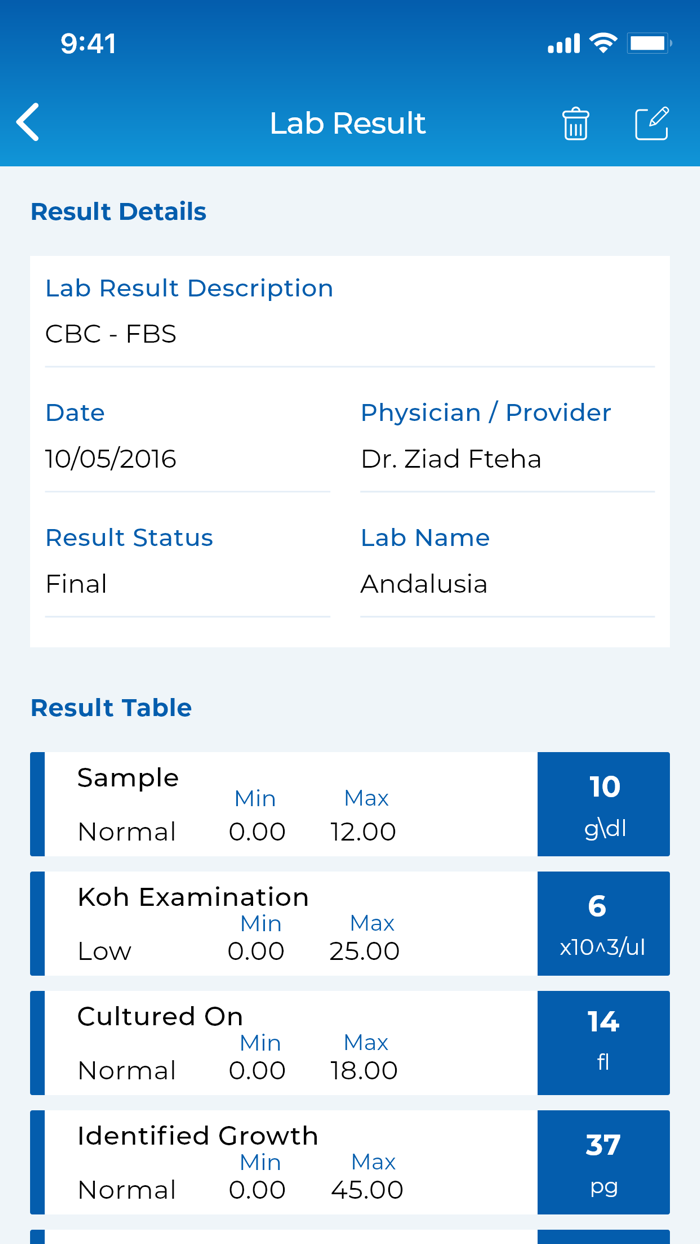Viewport: 700px width, 1244px height.
Task: Open the edit pencil icon
Action: point(652,123)
